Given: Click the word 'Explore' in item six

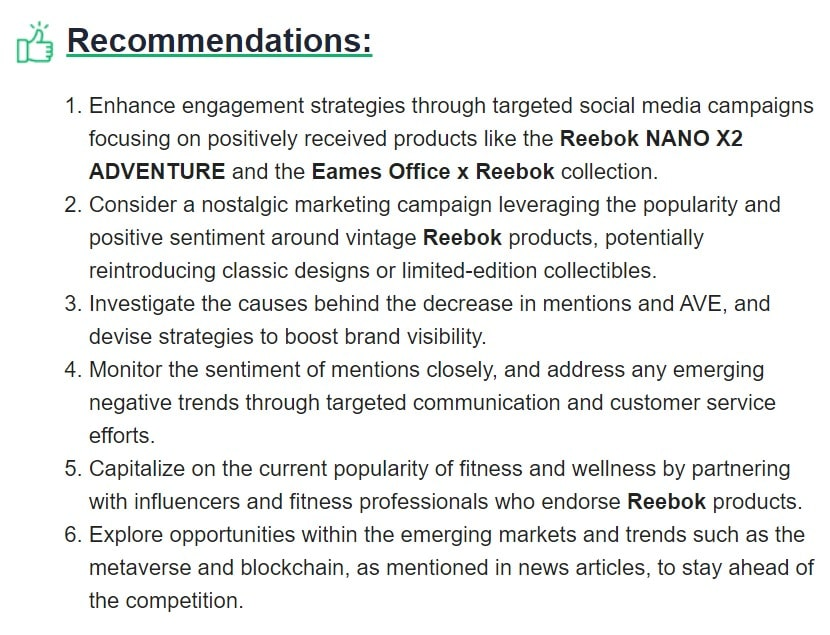Looking at the screenshot, I should pyautogui.click(x=126, y=534).
